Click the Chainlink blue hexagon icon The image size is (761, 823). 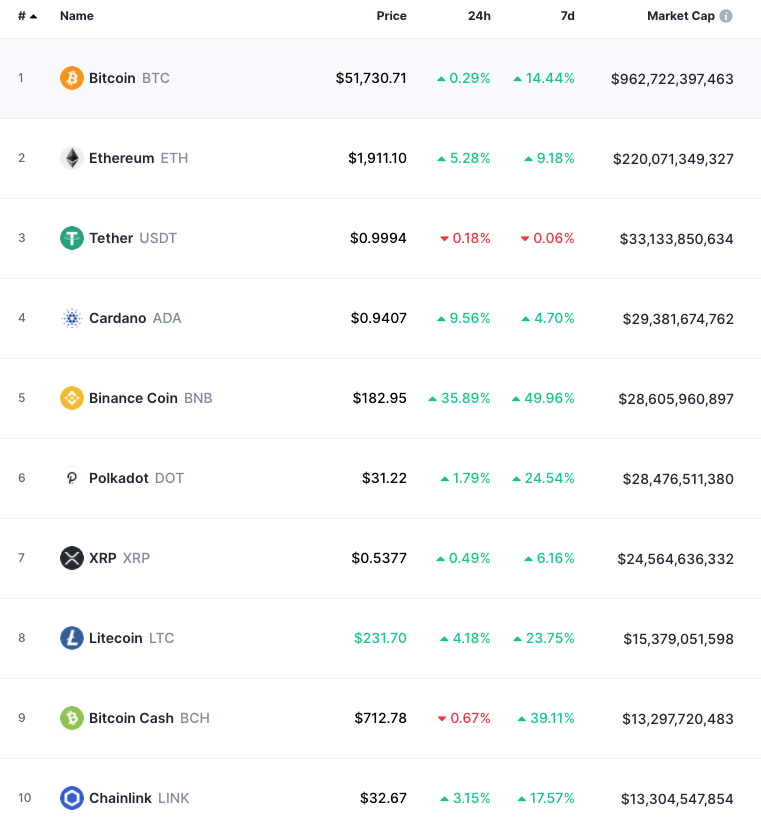pos(72,798)
